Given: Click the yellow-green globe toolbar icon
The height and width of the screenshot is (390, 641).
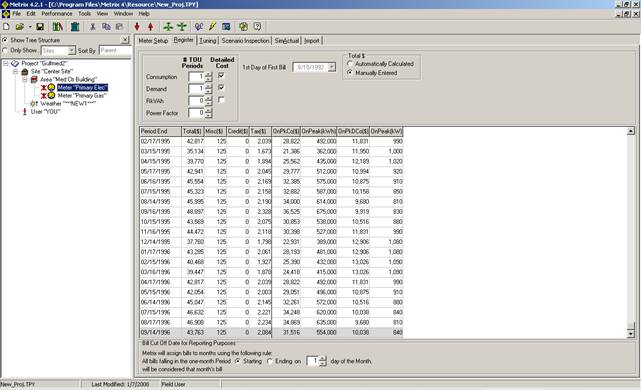Looking at the screenshot, I should pos(243,27).
